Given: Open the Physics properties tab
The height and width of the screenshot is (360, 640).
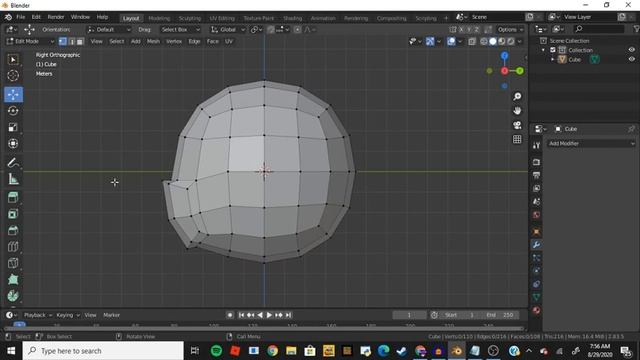Looking at the screenshot, I should coord(536,271).
